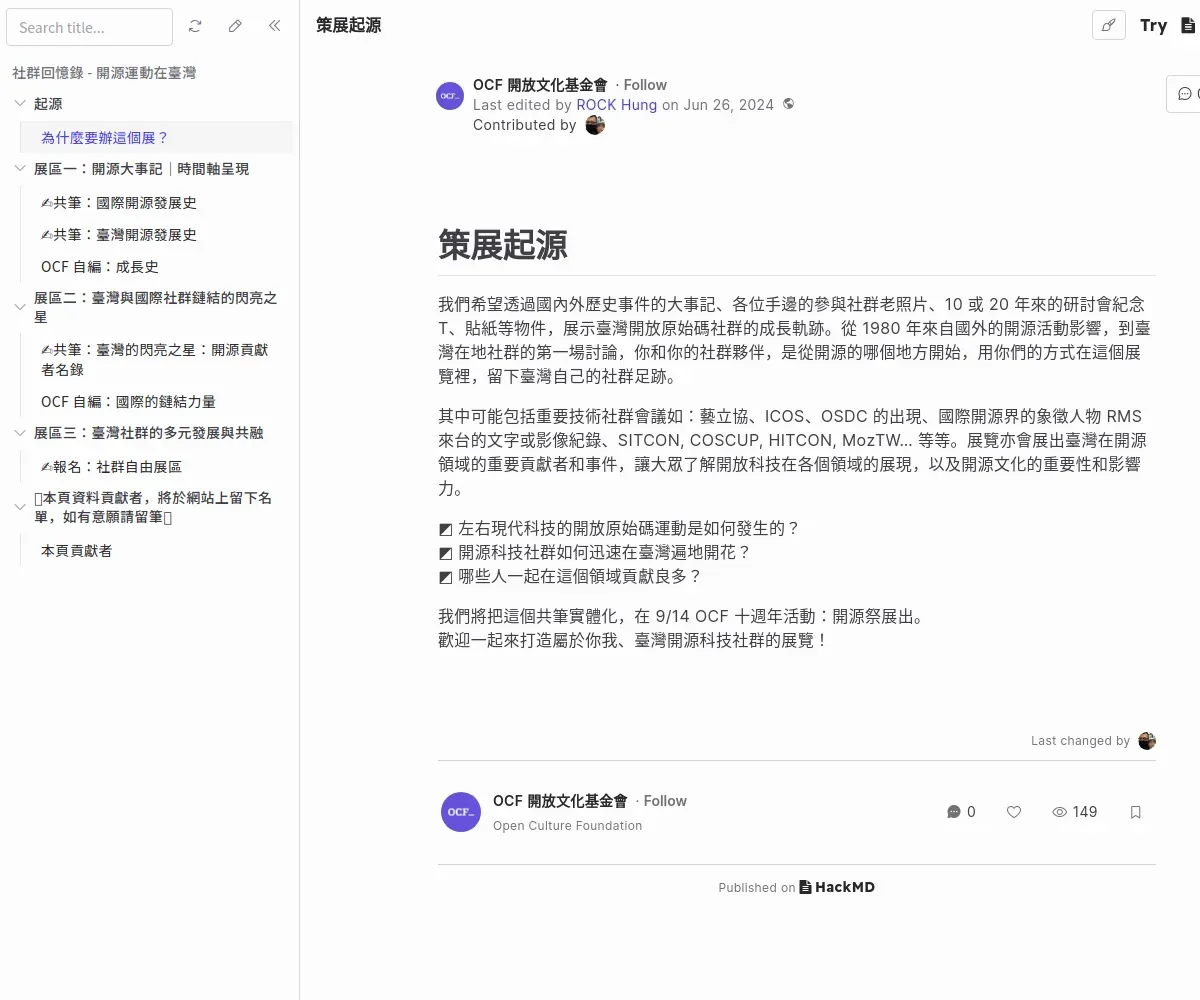1200x1000 pixels.
Task: Open 'OCF 自編:國際的鏈結力量' page
Action: click(x=128, y=402)
